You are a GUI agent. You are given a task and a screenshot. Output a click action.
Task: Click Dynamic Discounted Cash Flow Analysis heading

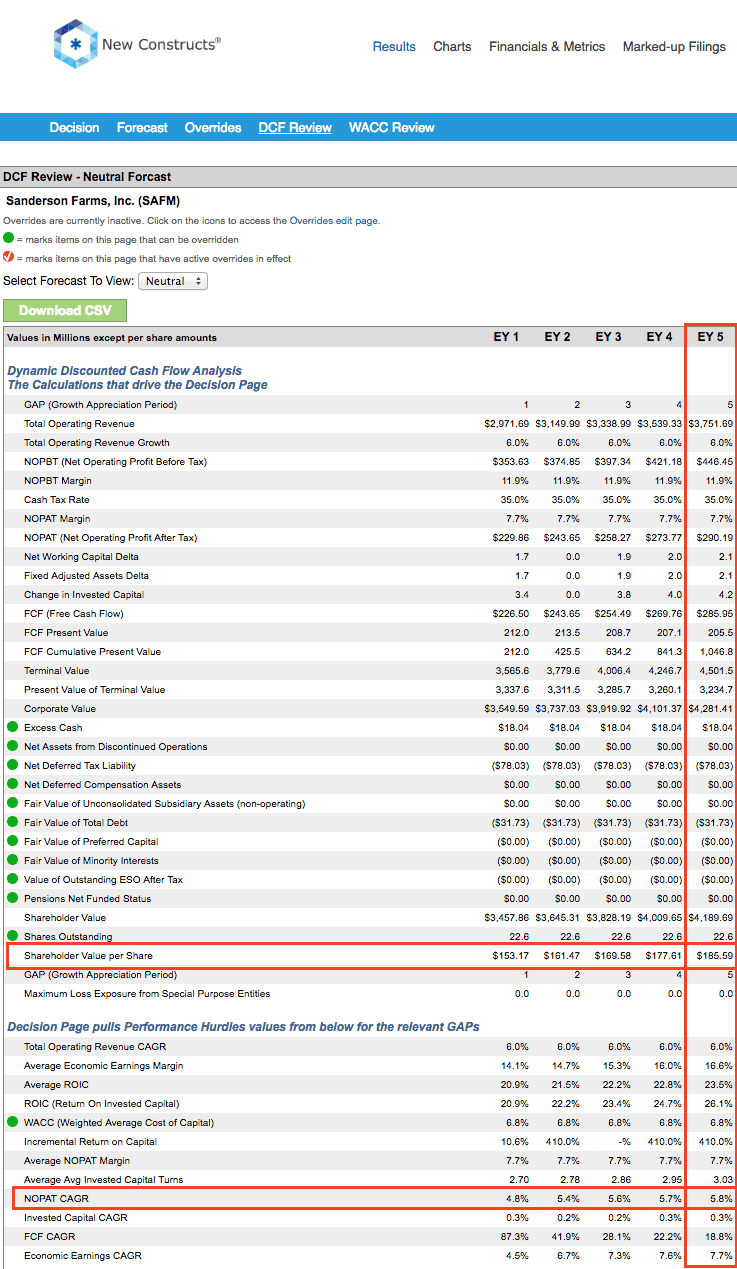pyautogui.click(x=125, y=371)
